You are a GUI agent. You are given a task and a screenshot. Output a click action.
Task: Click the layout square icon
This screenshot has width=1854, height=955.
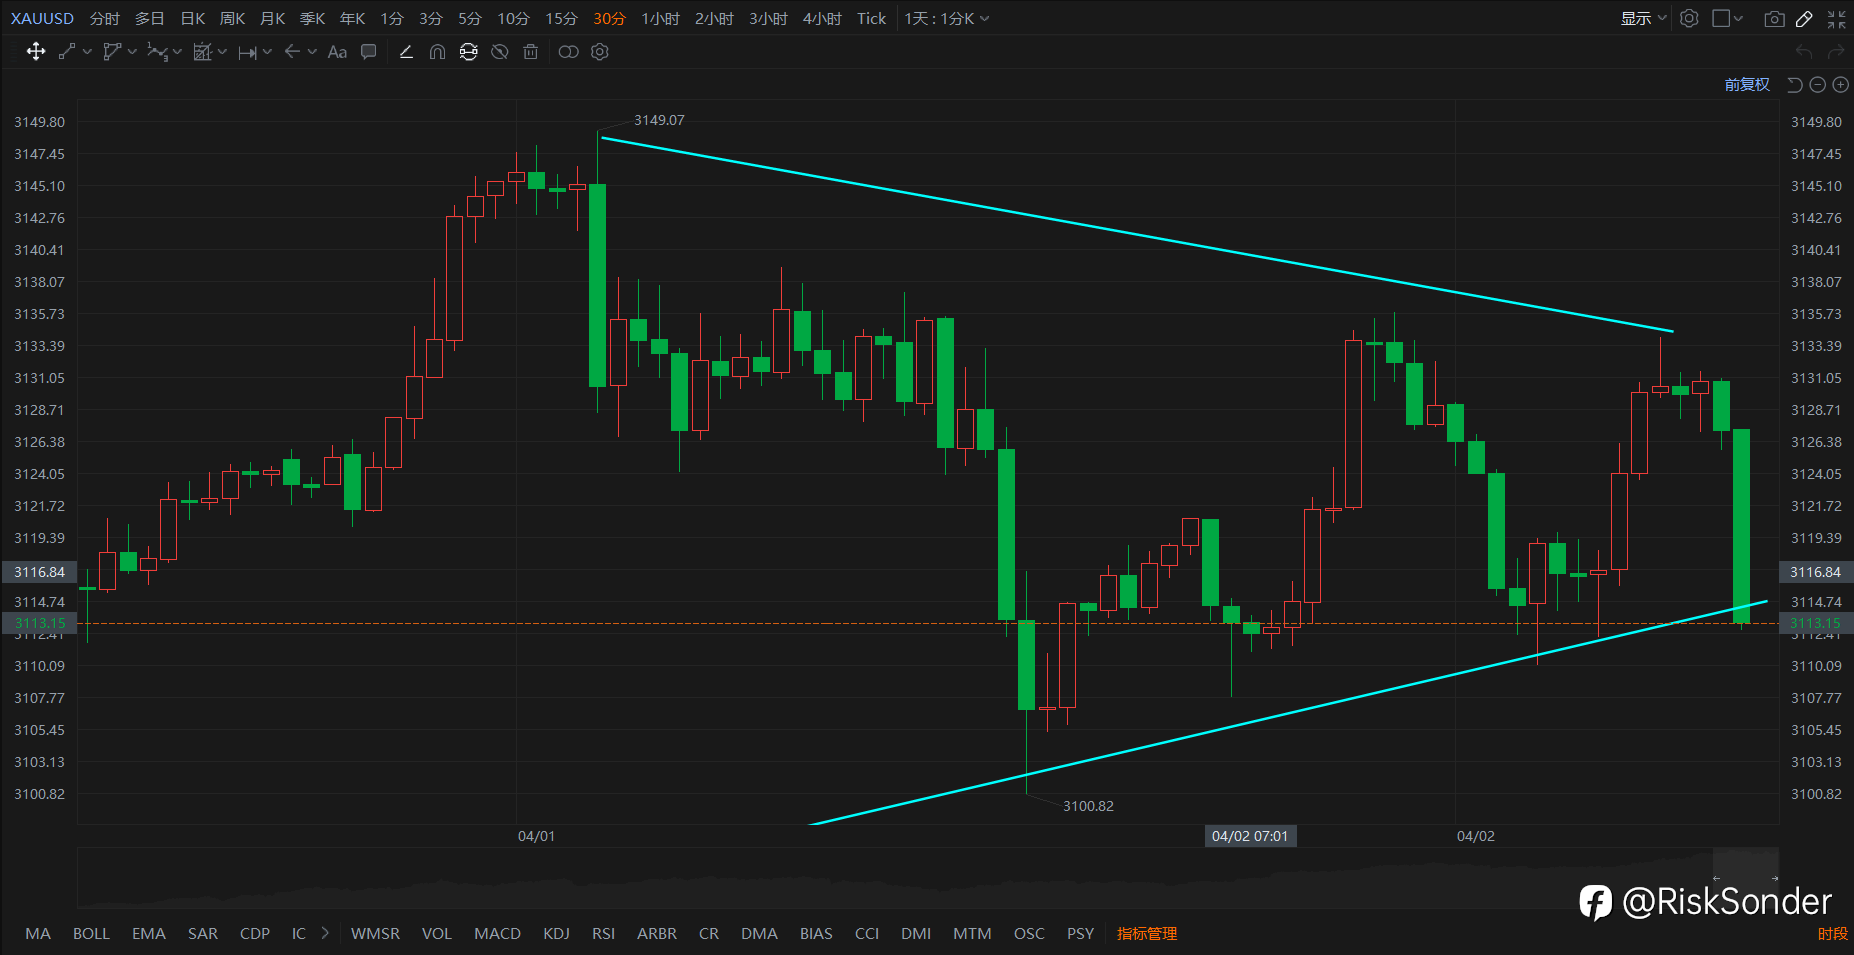pyautogui.click(x=1721, y=18)
